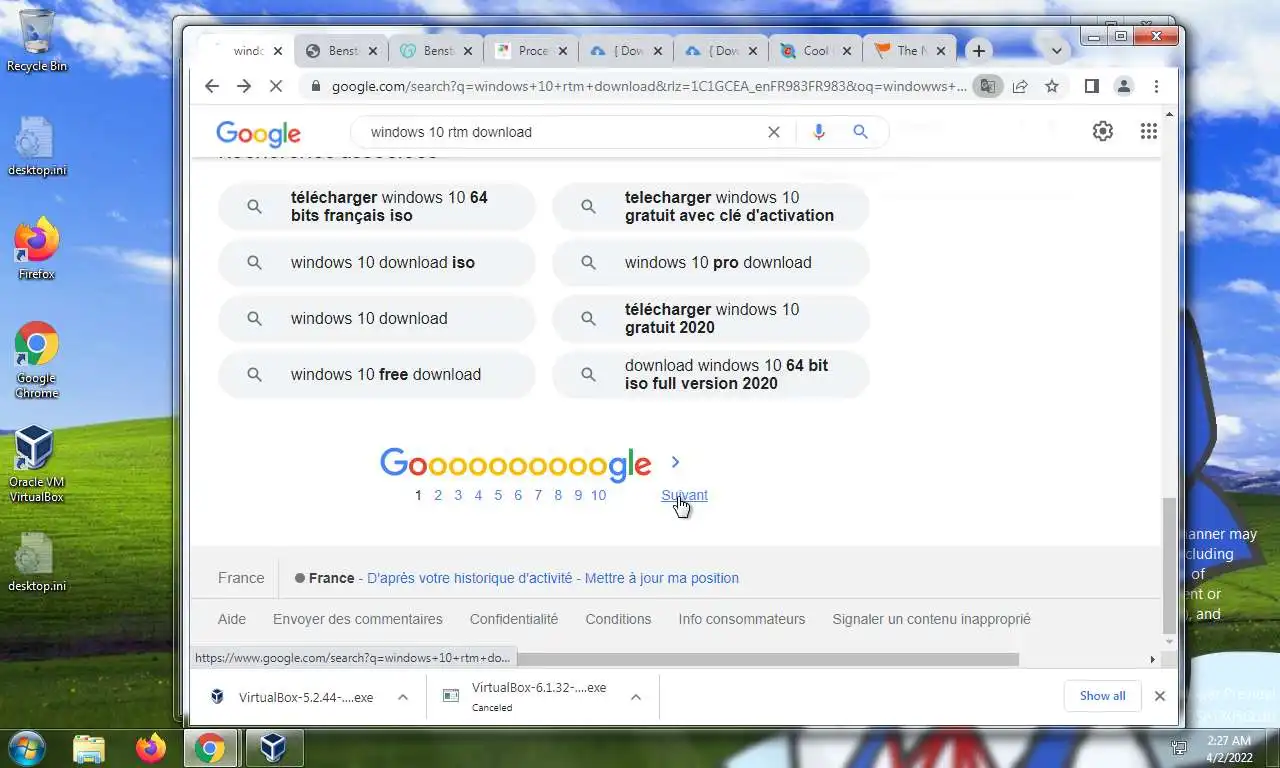Open Envoyer des commentaires link
This screenshot has height=768, width=1280.
[358, 619]
